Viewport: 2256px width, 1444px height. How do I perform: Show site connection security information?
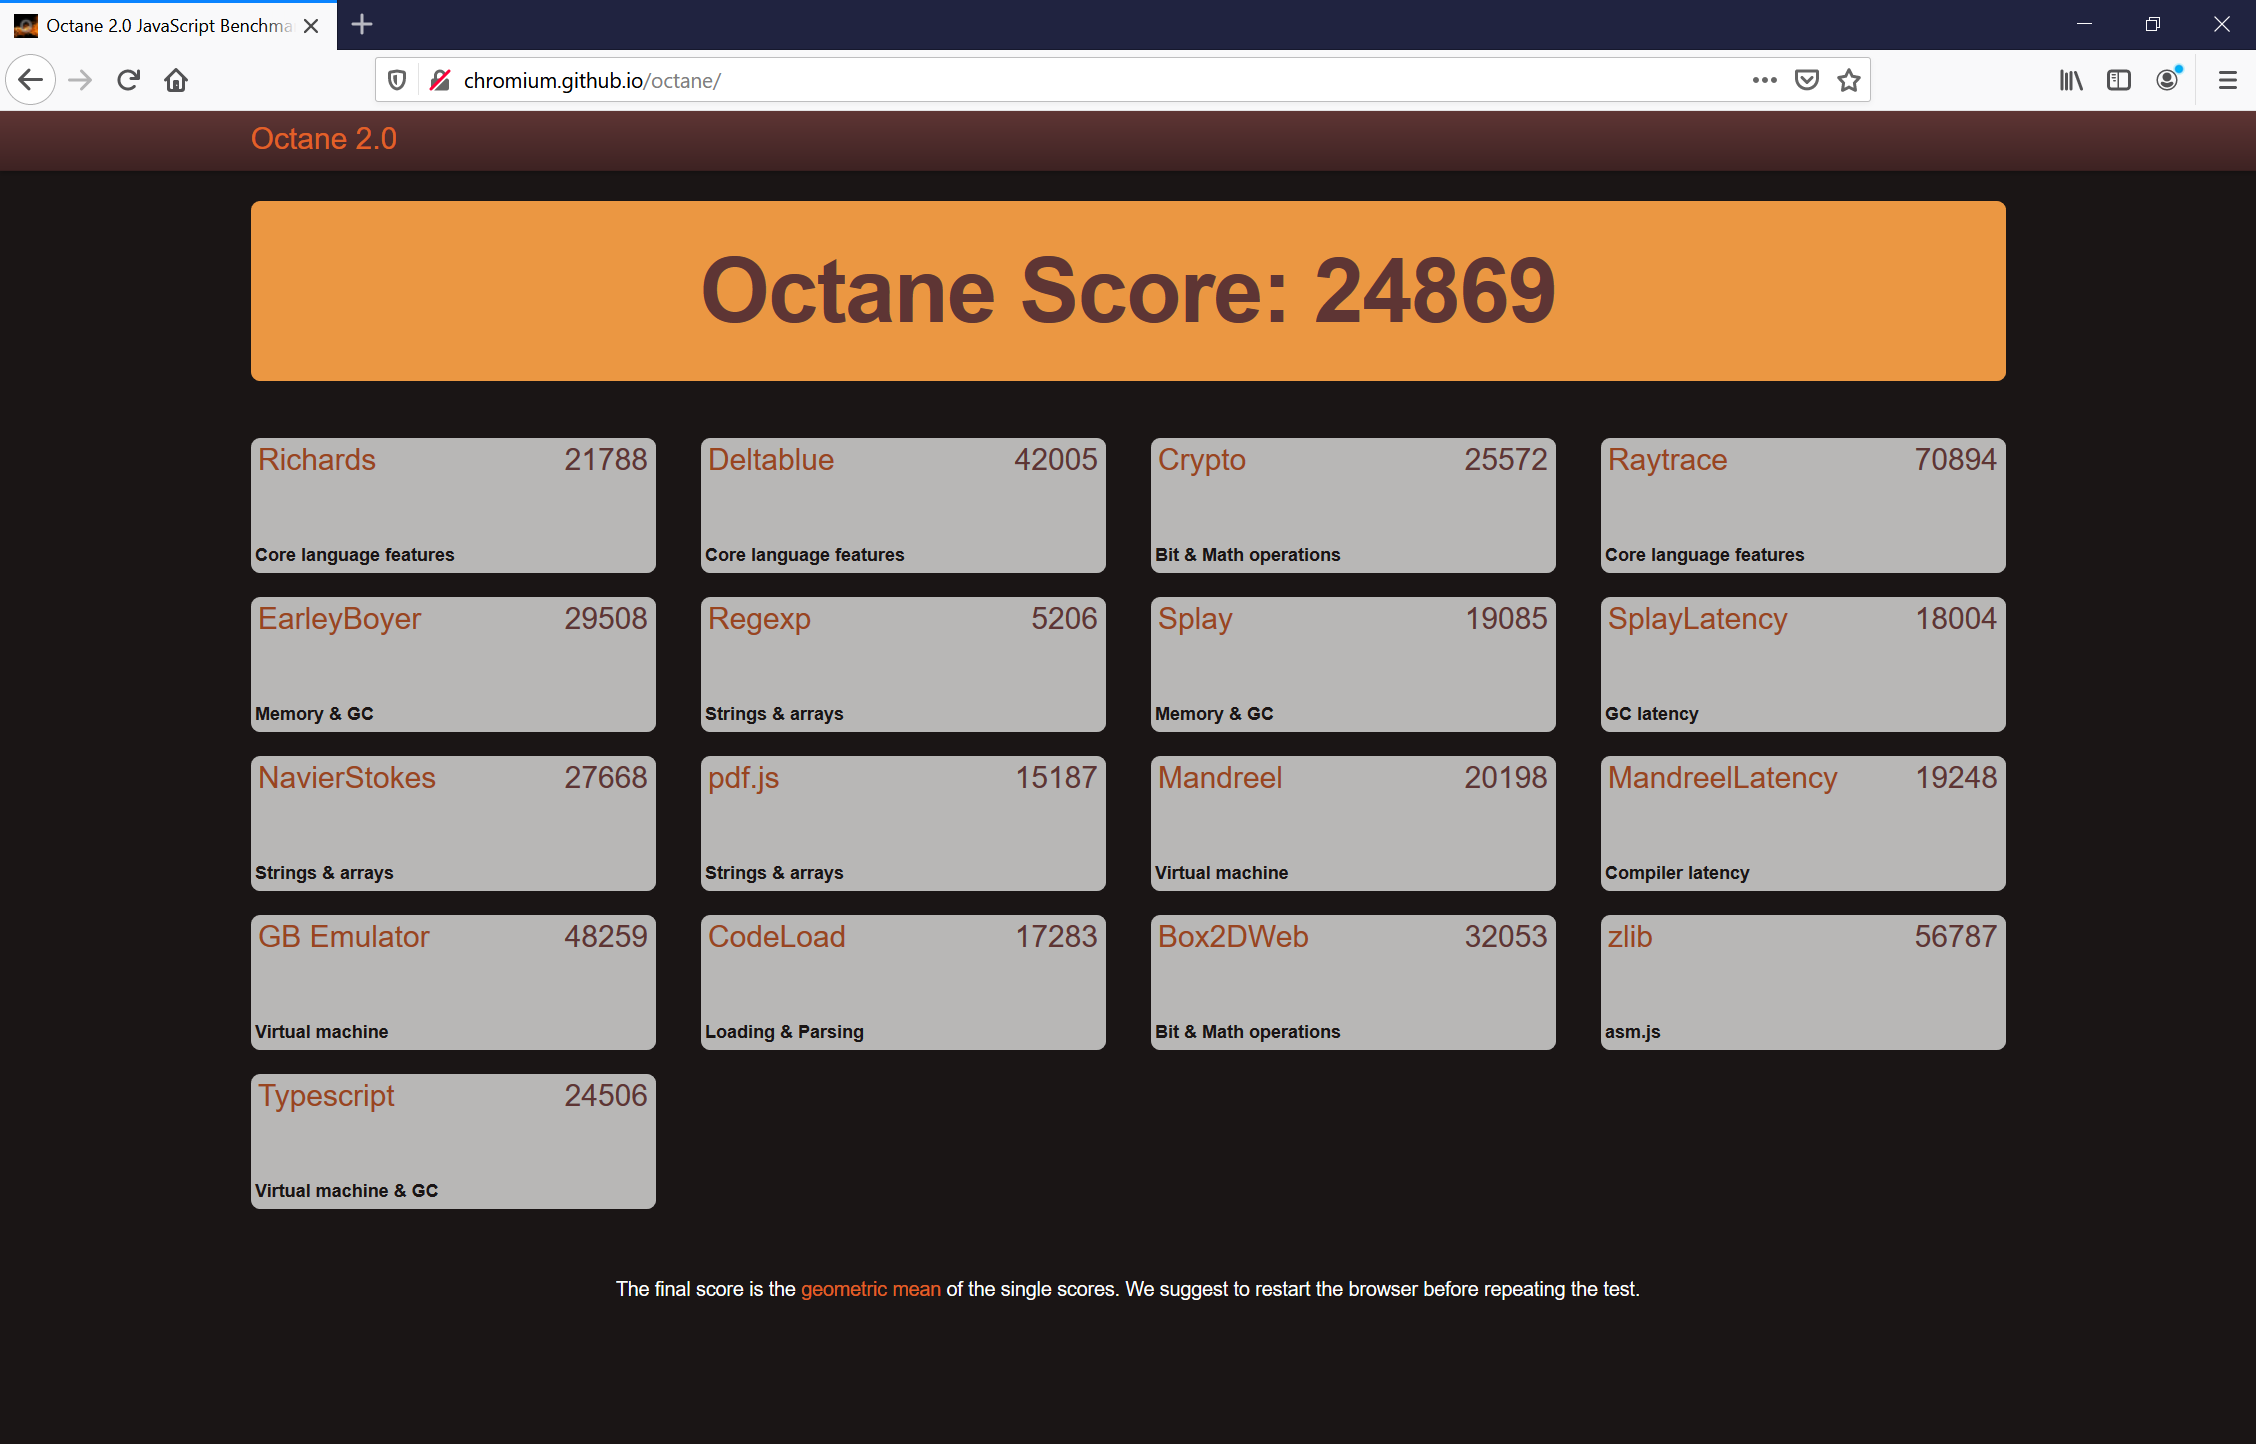(439, 80)
